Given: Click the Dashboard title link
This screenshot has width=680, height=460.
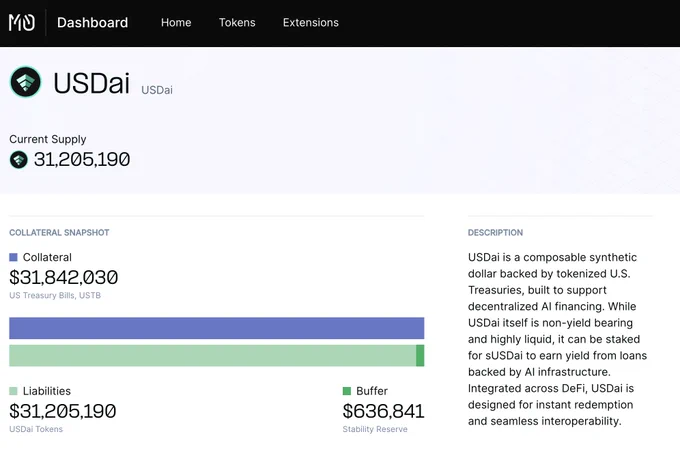Looking at the screenshot, I should tap(92, 23).
